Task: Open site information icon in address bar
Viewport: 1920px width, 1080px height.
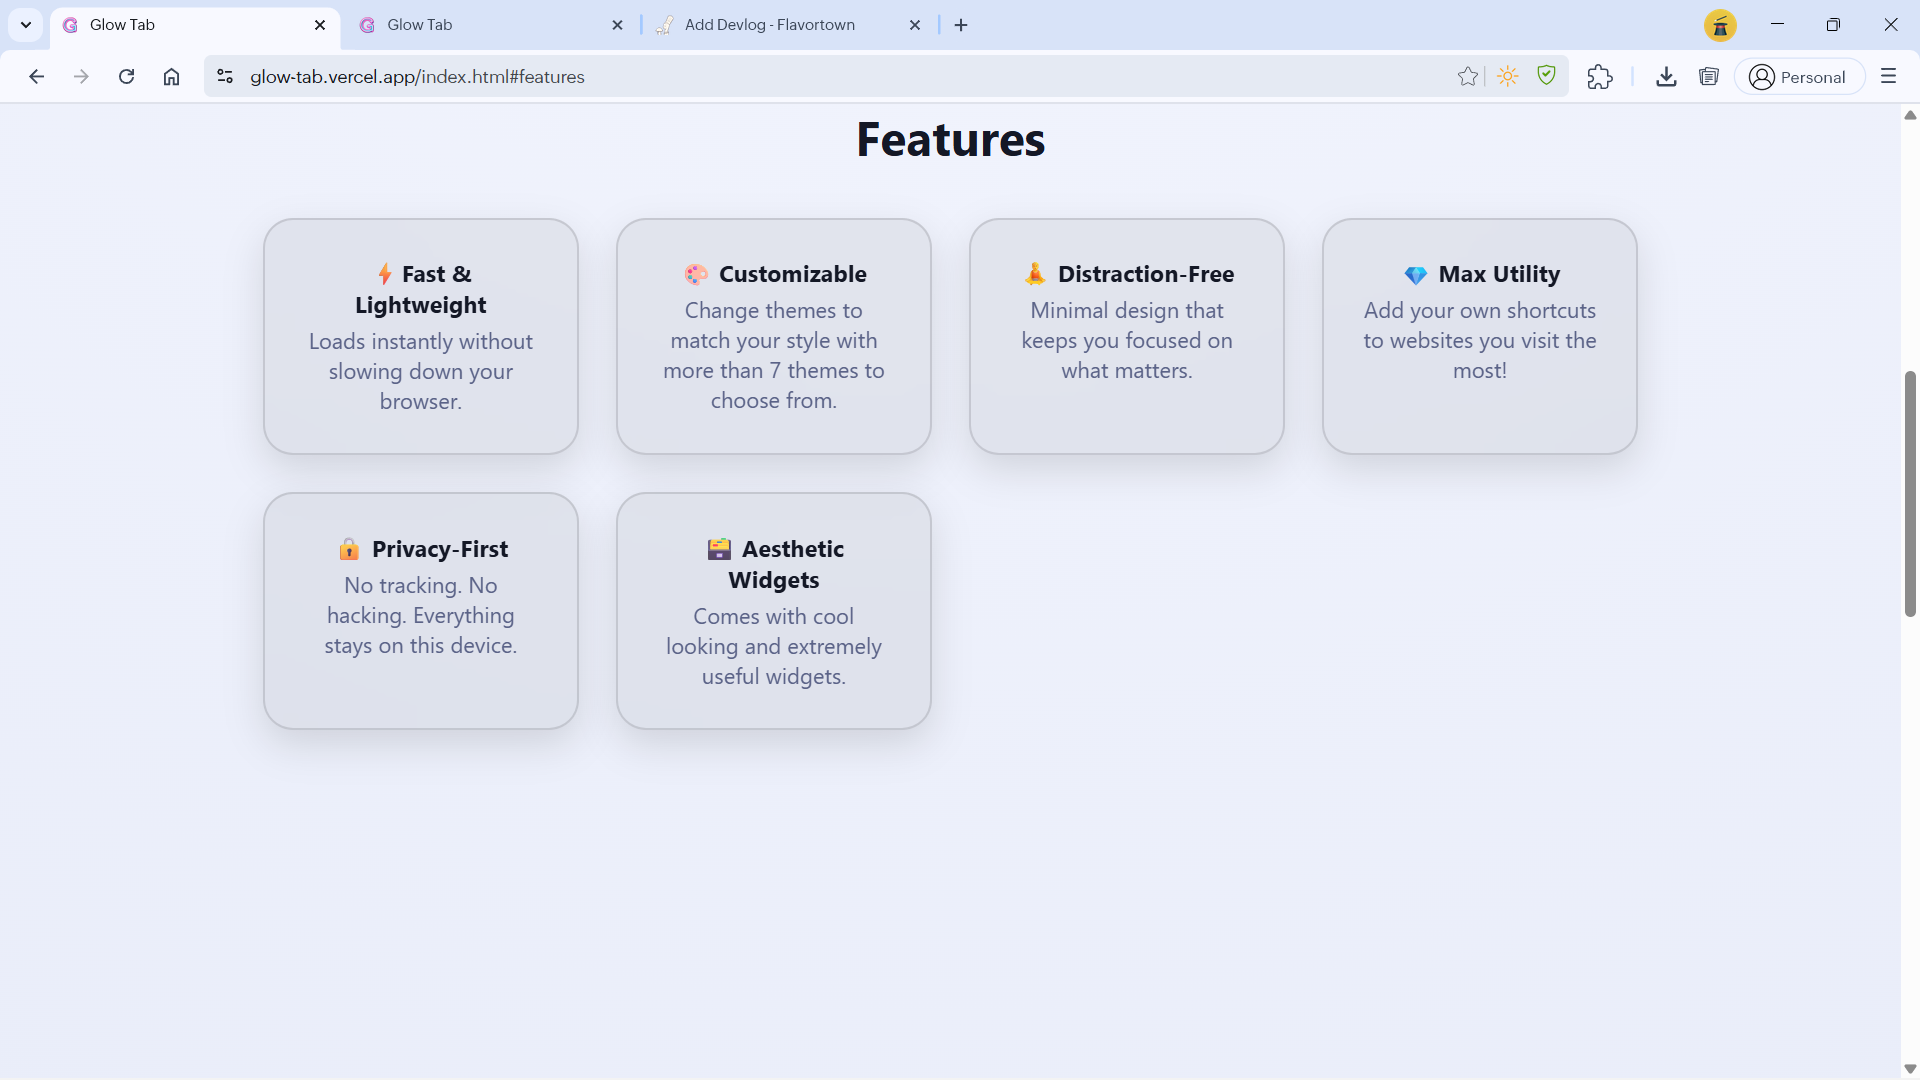Action: [225, 77]
